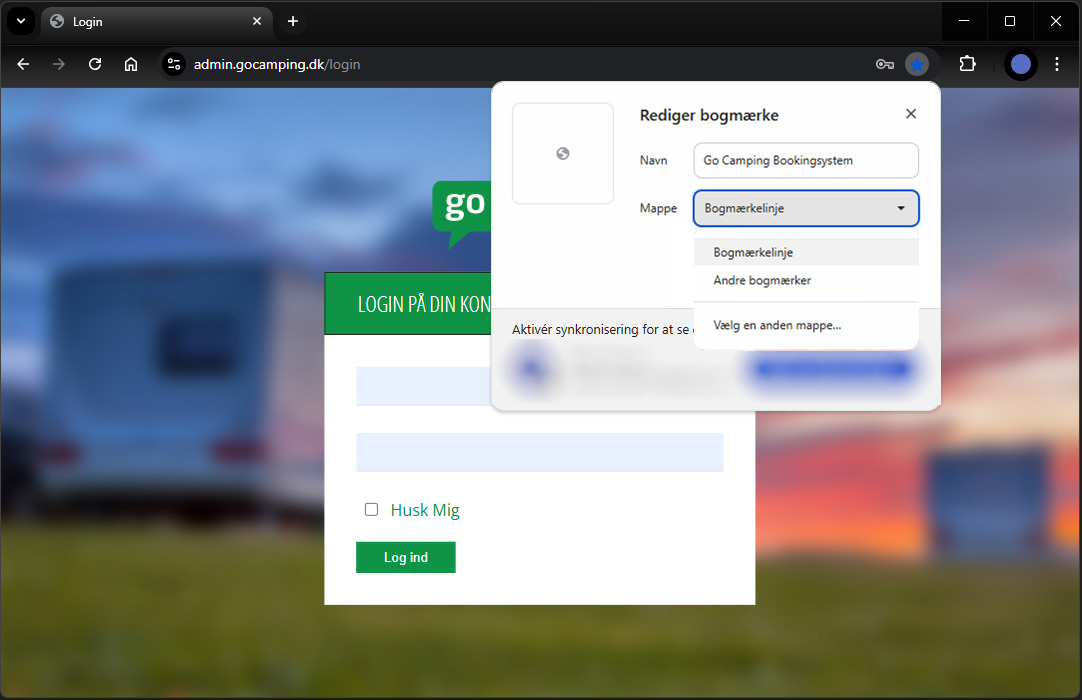Reload the page

(95, 64)
